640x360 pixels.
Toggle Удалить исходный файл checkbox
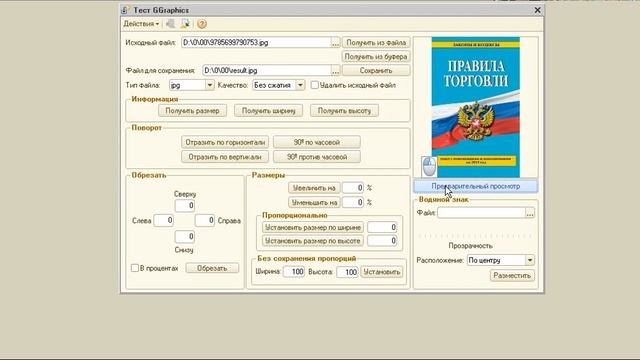coord(314,85)
